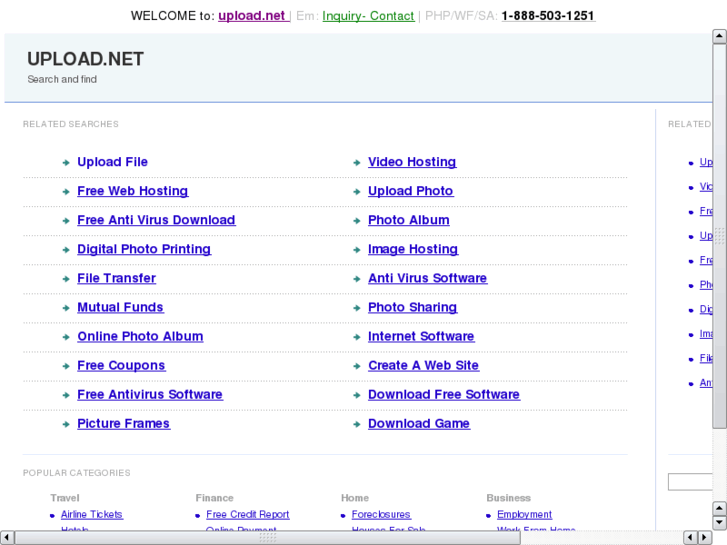Open Online Photo Album link

tap(140, 336)
